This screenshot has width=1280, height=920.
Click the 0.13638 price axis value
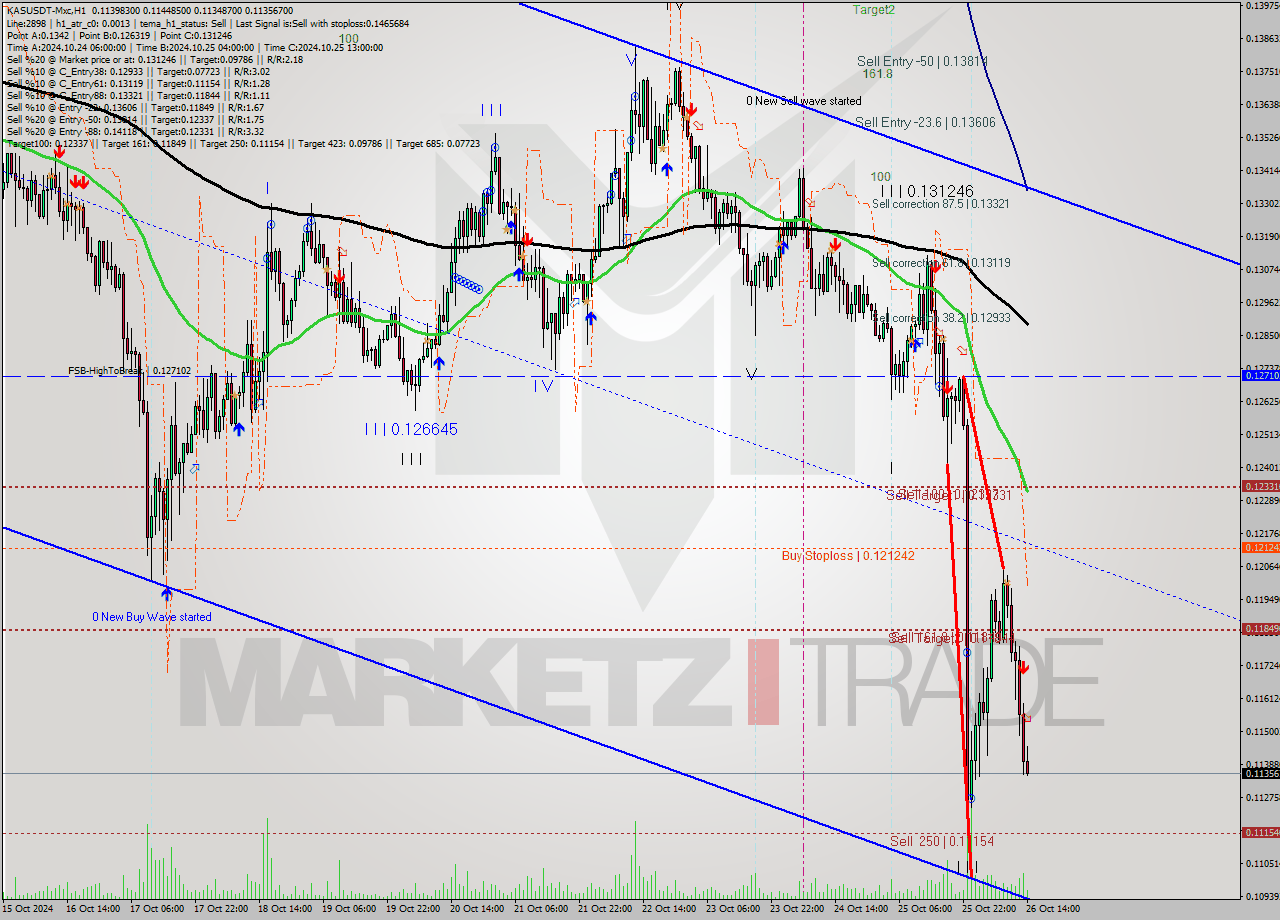1262,104
